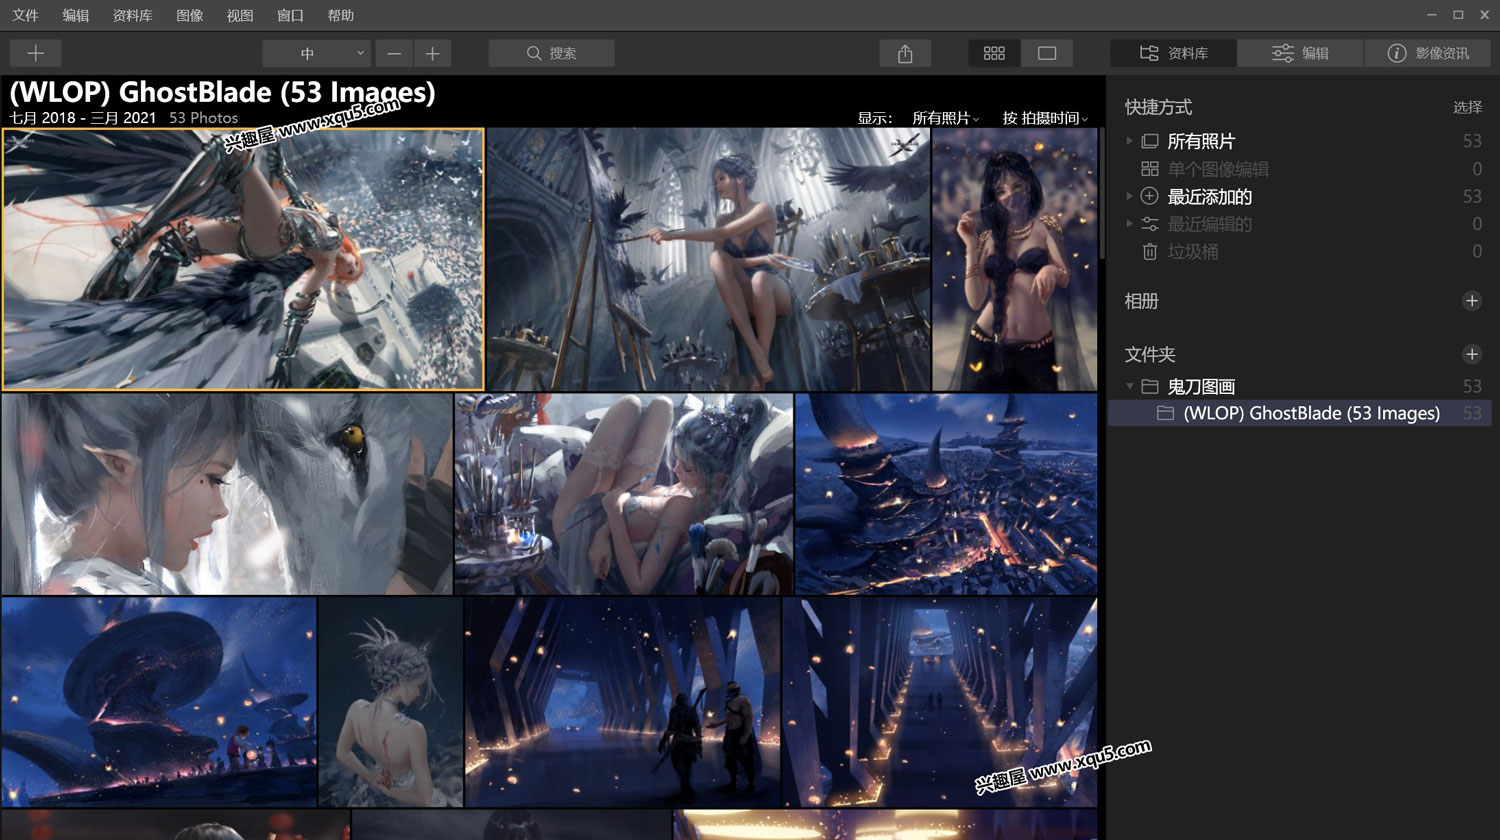Viewport: 1500px width, 840px height.
Task: Open the 窗口 menu
Action: pyautogui.click(x=290, y=15)
